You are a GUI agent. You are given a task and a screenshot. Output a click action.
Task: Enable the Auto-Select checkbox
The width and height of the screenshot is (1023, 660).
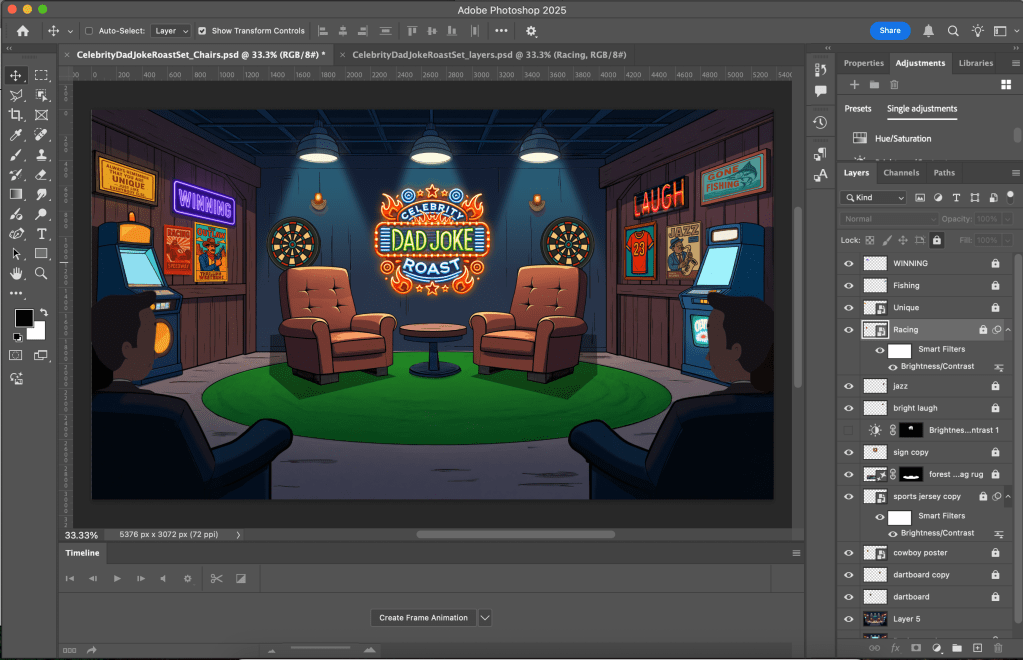tap(89, 31)
